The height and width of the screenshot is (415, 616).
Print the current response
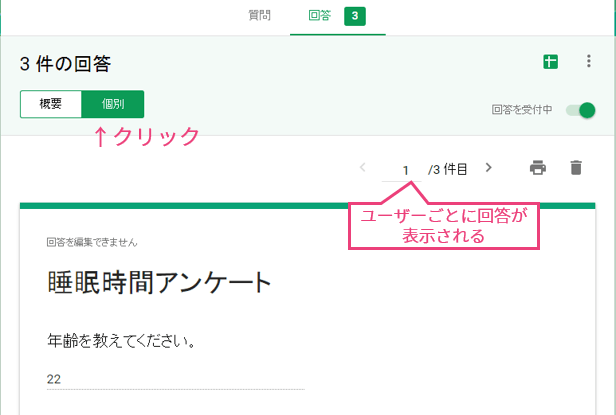click(538, 168)
